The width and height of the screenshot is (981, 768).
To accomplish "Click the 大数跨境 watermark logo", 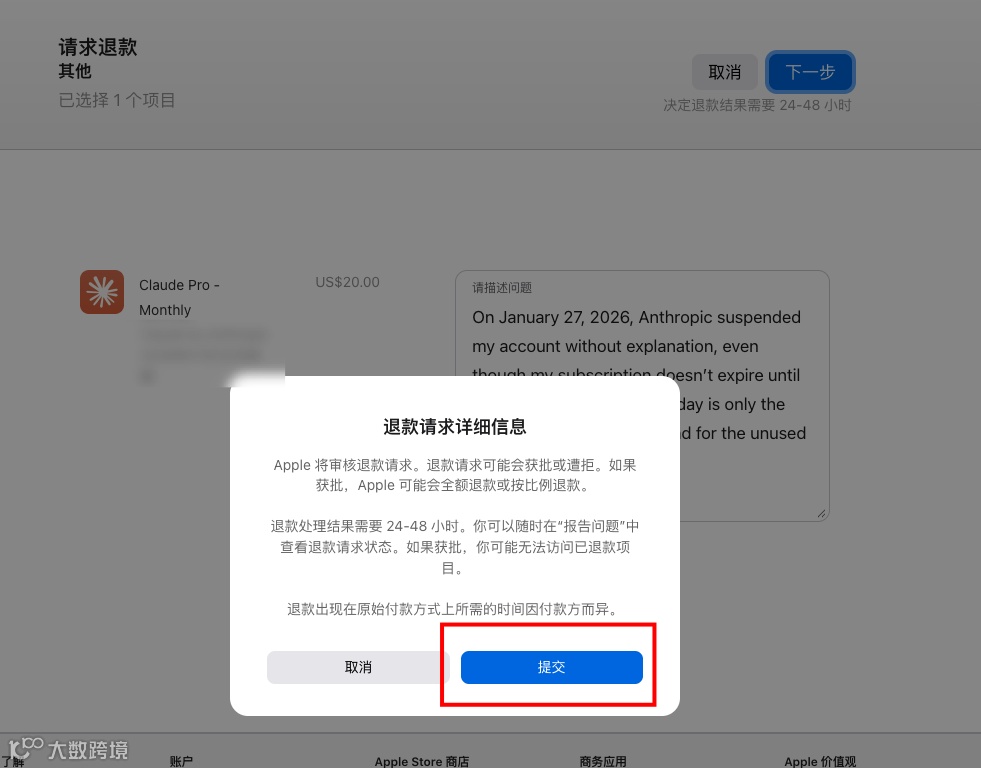I will (x=69, y=749).
